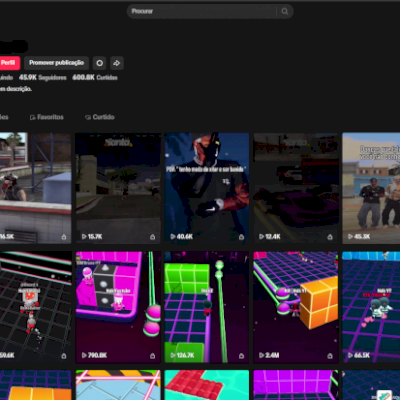Image resolution: width=400 pixels, height=400 pixels.
Task: Click lock icon on the 15.7K video
Action: pos(152,237)
